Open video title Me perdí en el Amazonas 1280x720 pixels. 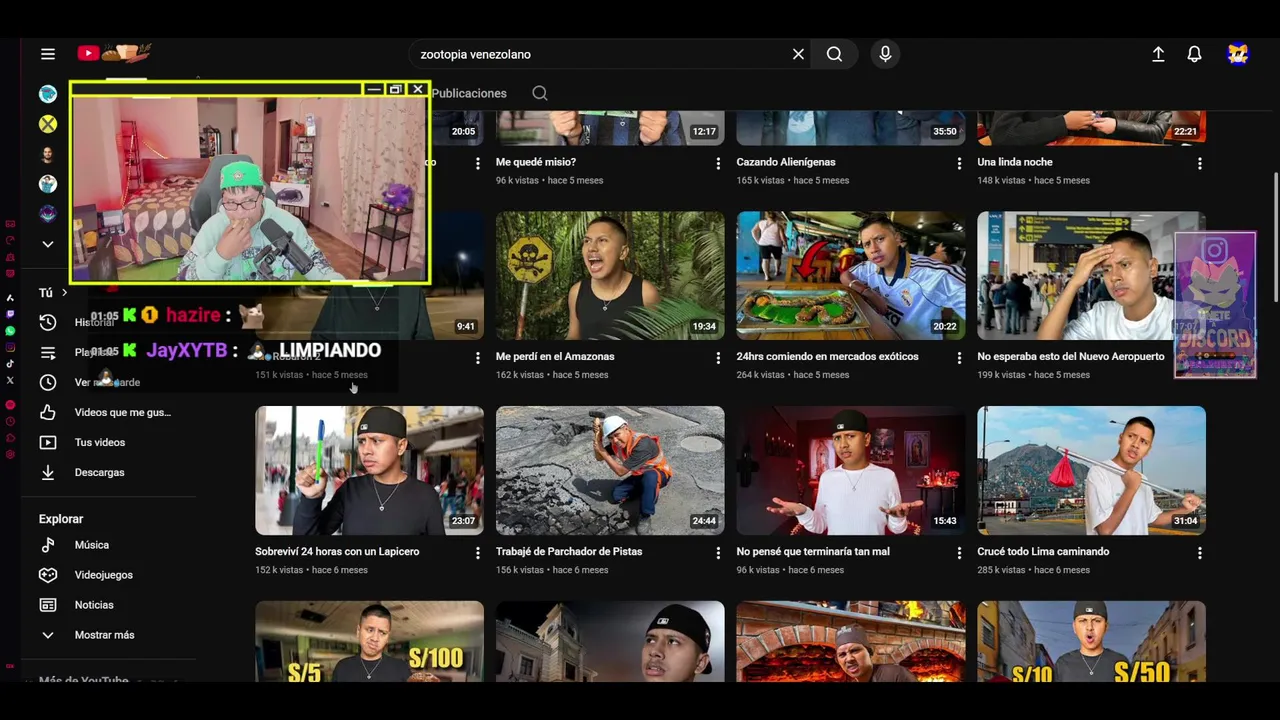pos(555,356)
